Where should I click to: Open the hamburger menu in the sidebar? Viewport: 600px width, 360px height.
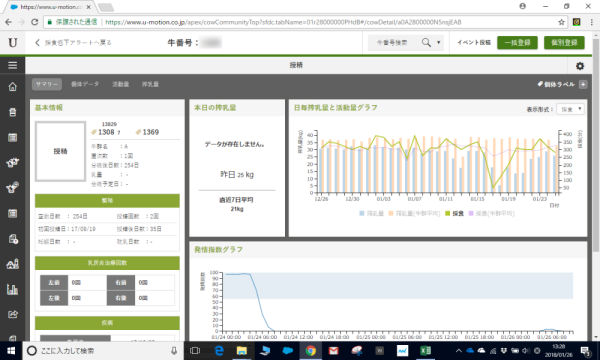click(12, 65)
